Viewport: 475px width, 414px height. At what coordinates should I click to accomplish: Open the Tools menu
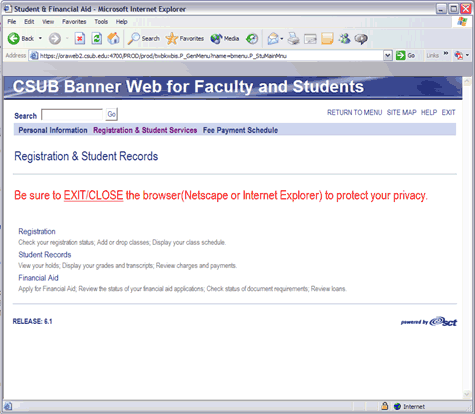(x=101, y=22)
